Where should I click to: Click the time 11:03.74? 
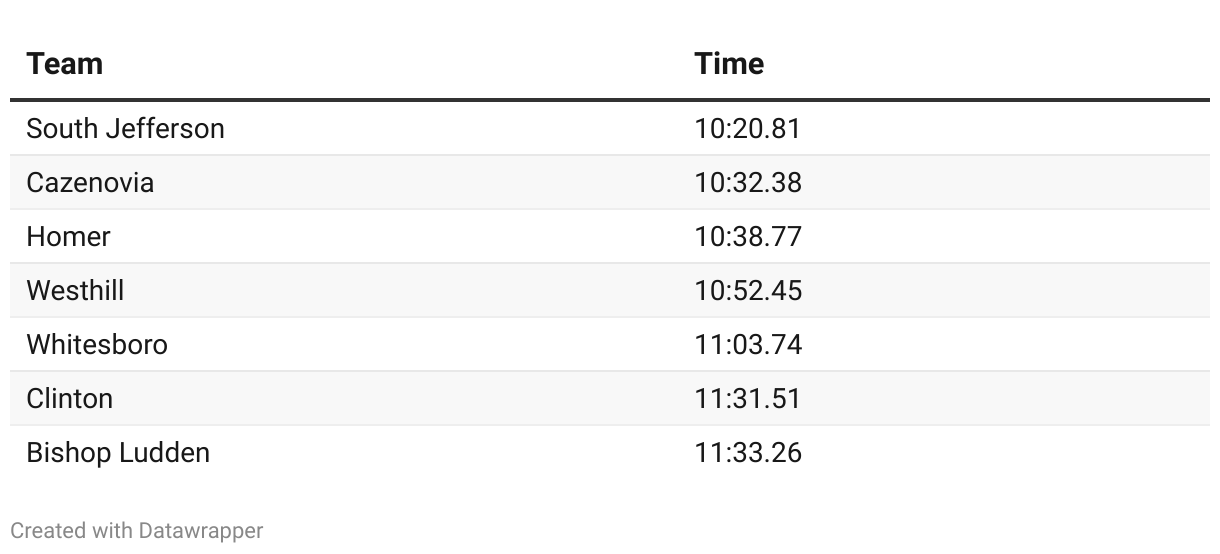[748, 345]
